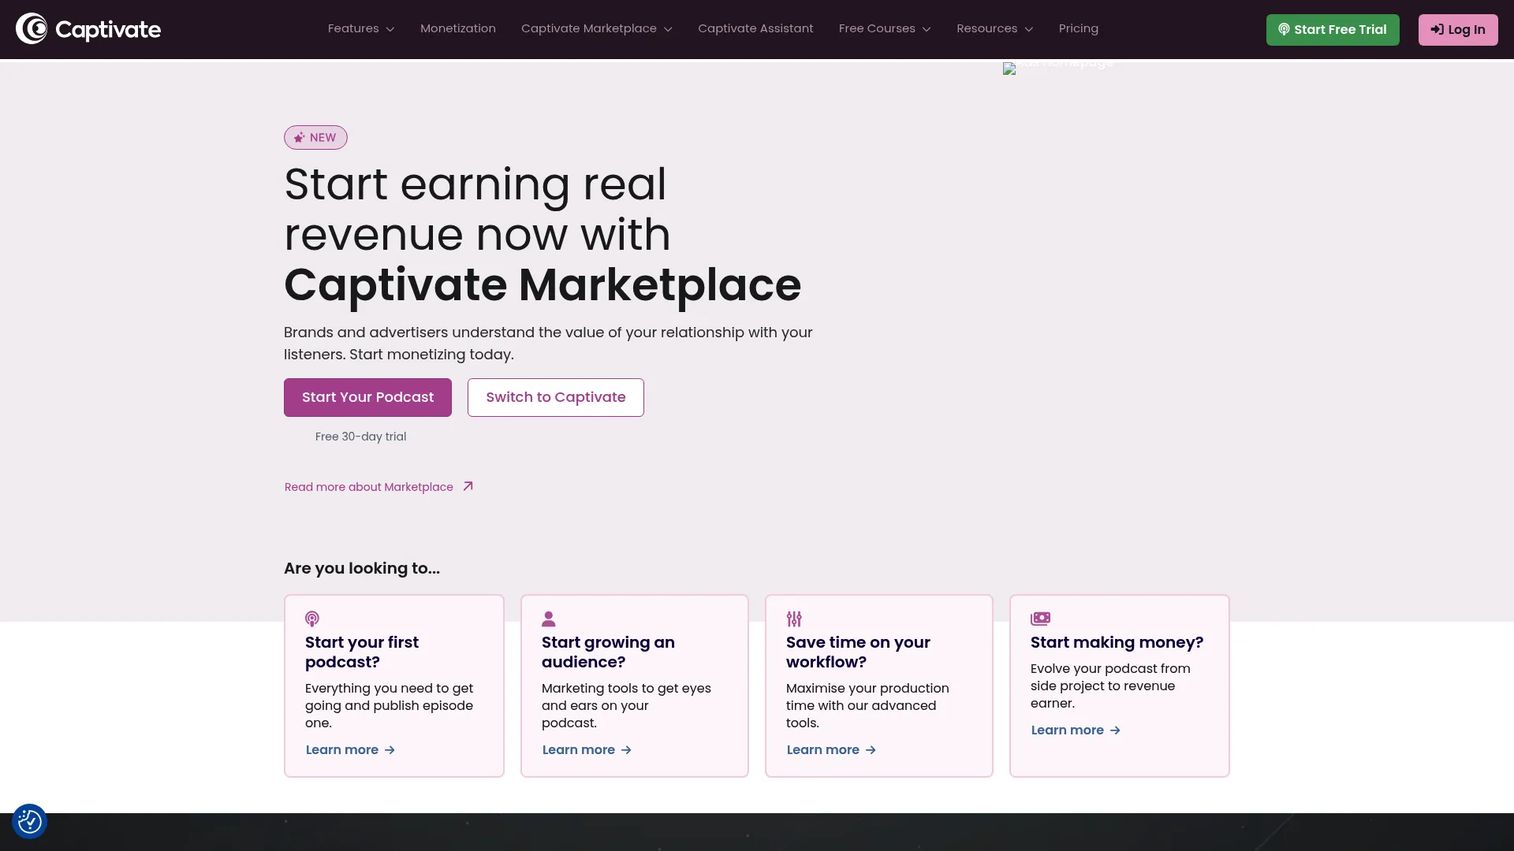This screenshot has width=1514, height=851.
Task: Click the 'Start making money?' heading
Action: 1117,642
